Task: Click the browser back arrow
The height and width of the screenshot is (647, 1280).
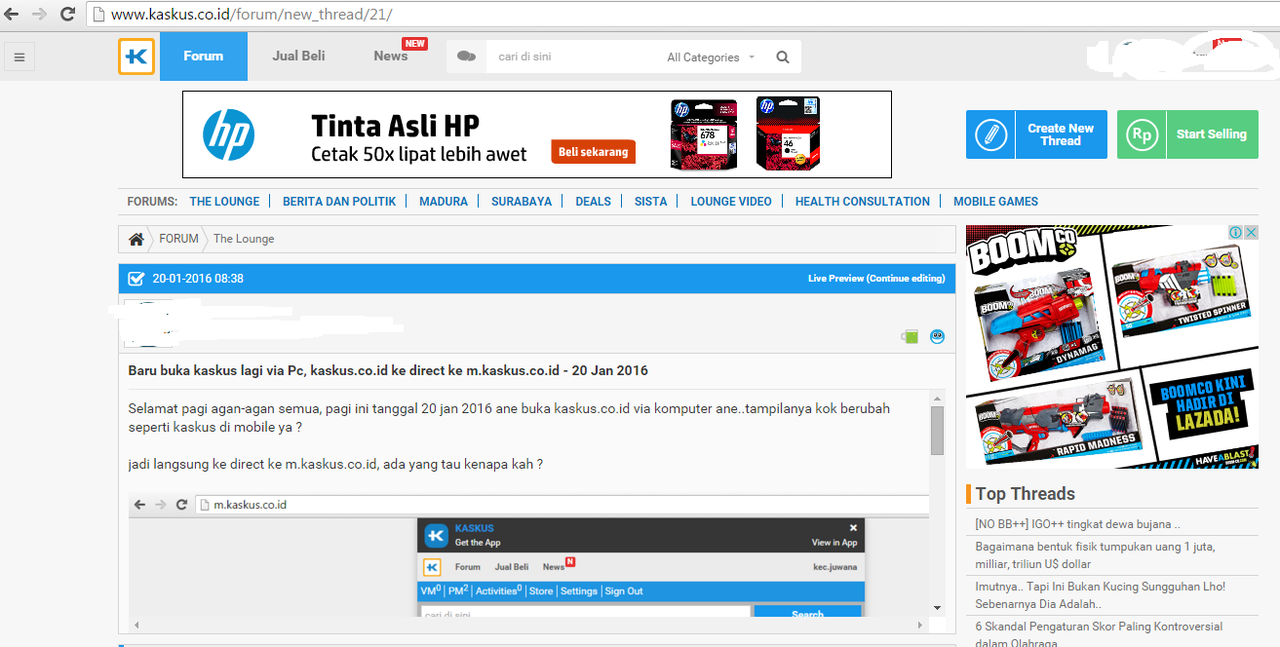Action: (x=12, y=14)
